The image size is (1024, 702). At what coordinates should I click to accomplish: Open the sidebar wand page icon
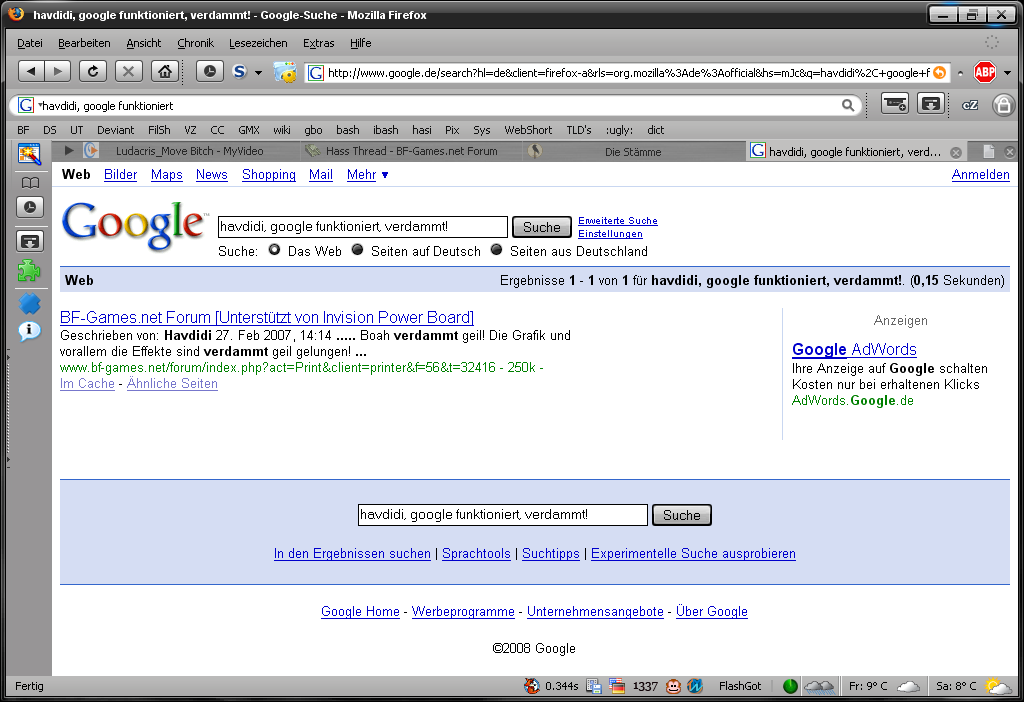coord(29,154)
